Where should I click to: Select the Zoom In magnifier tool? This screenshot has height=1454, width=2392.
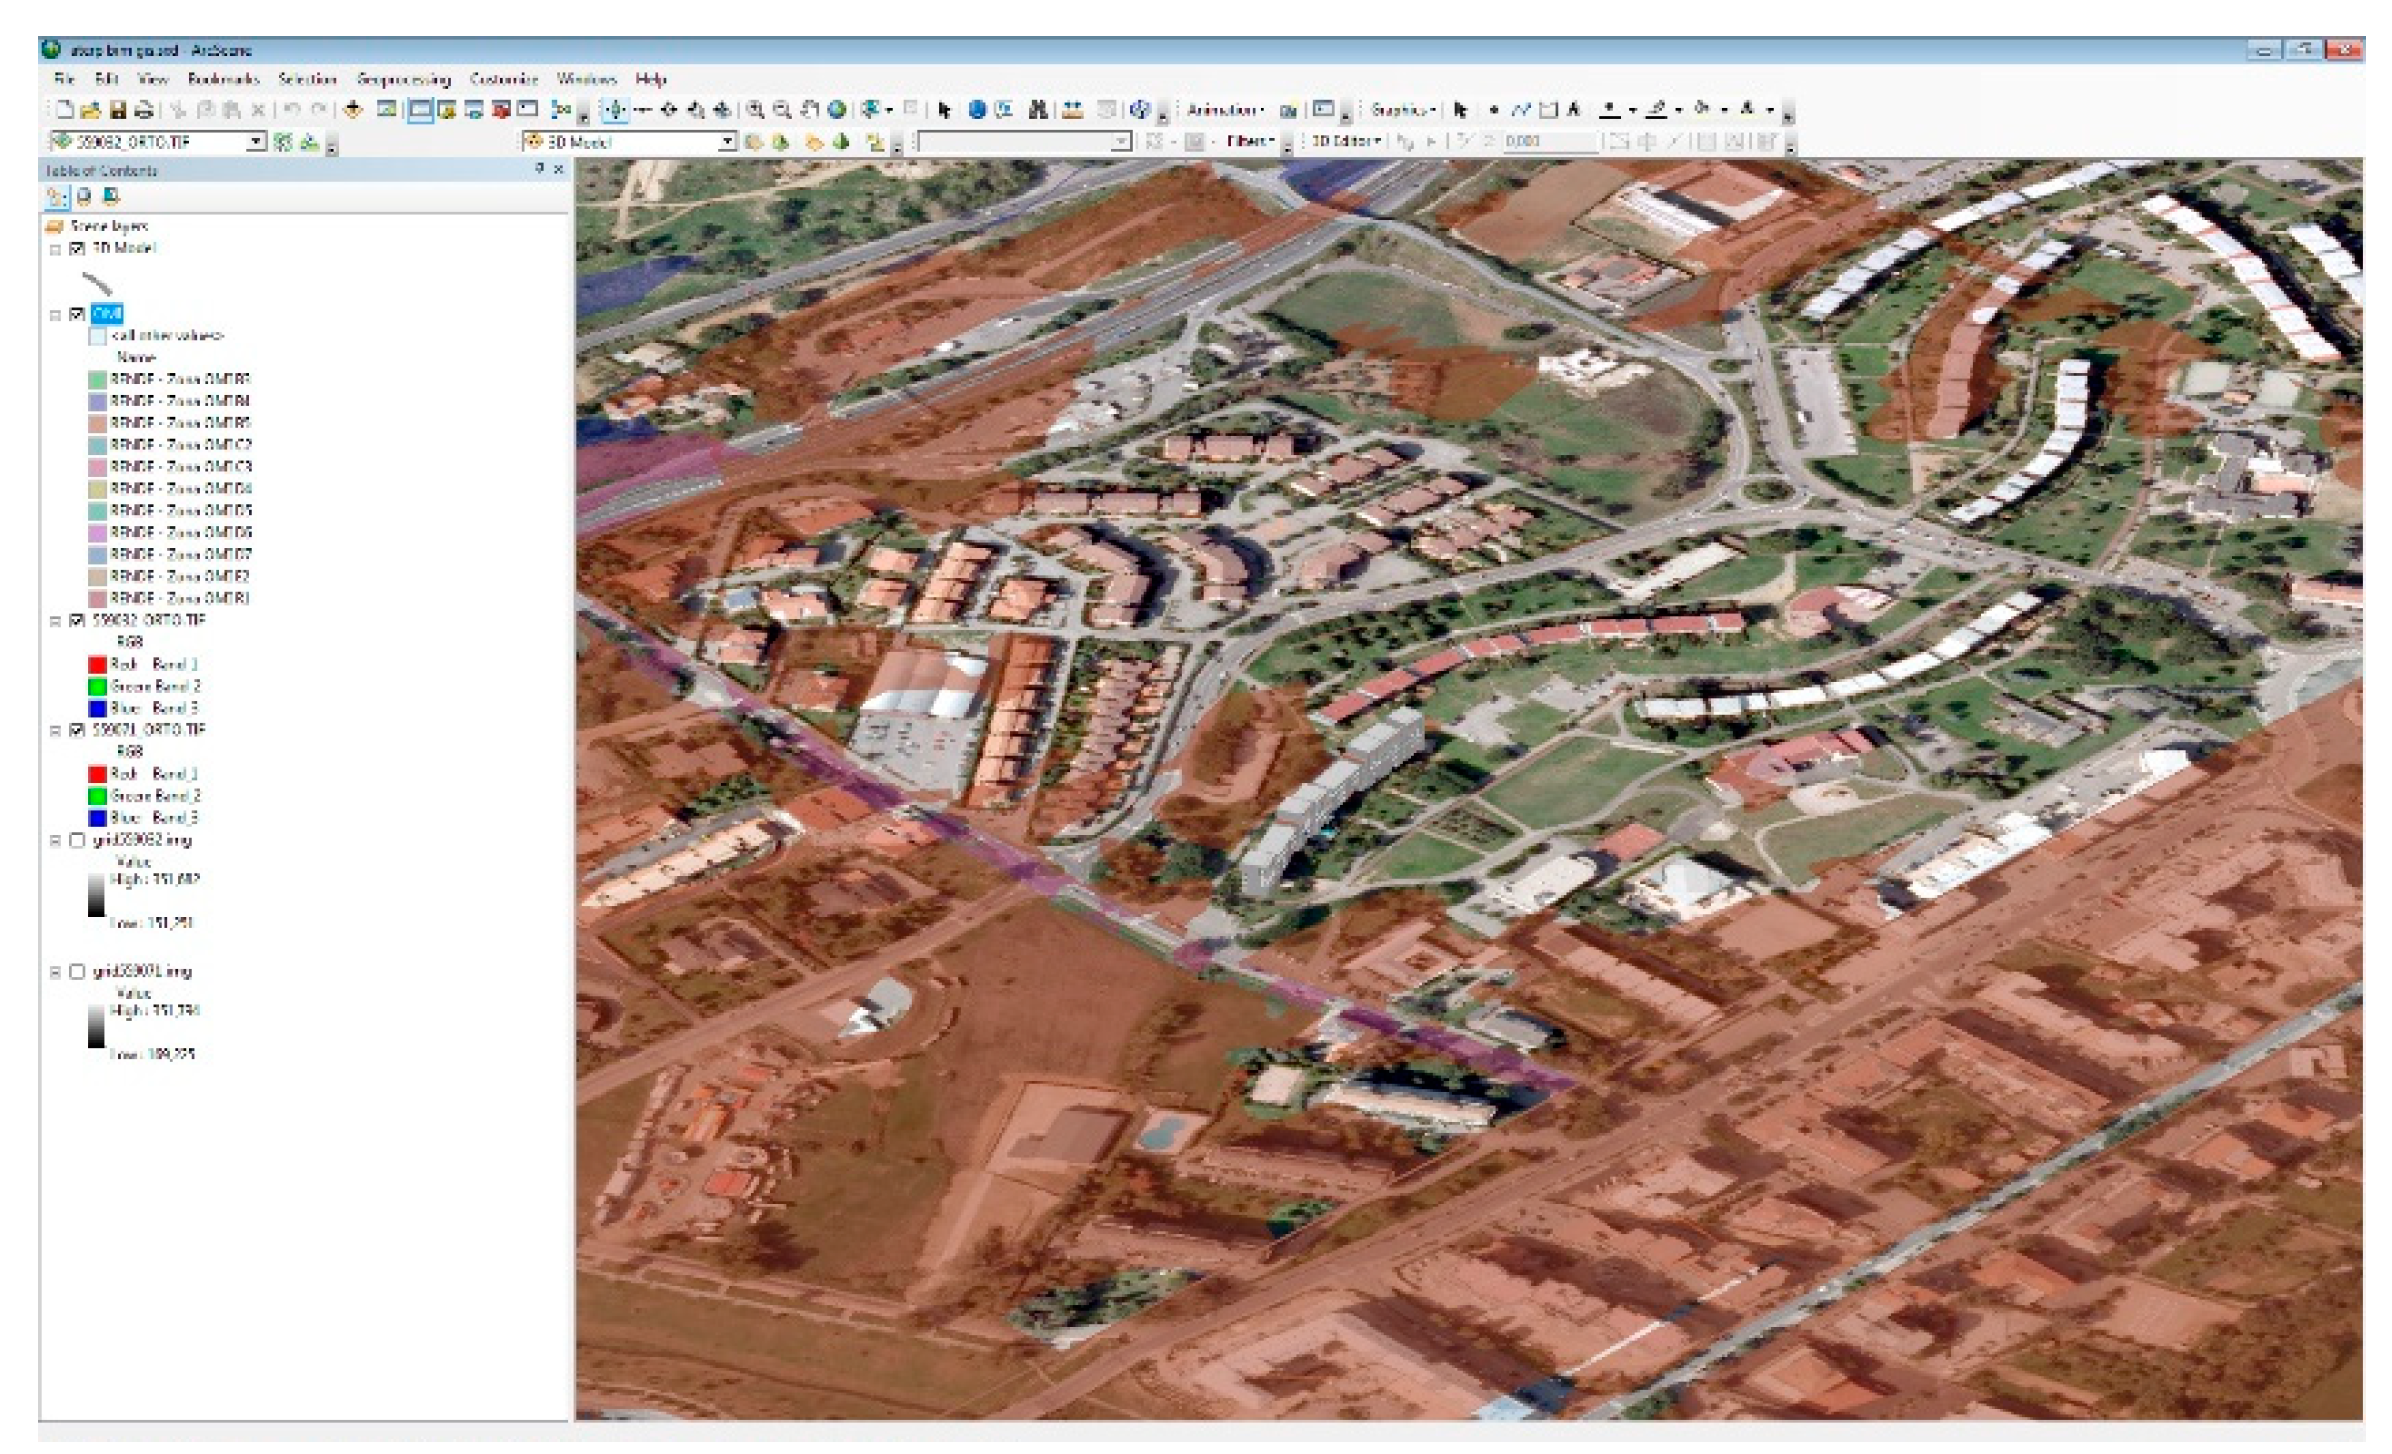[756, 110]
